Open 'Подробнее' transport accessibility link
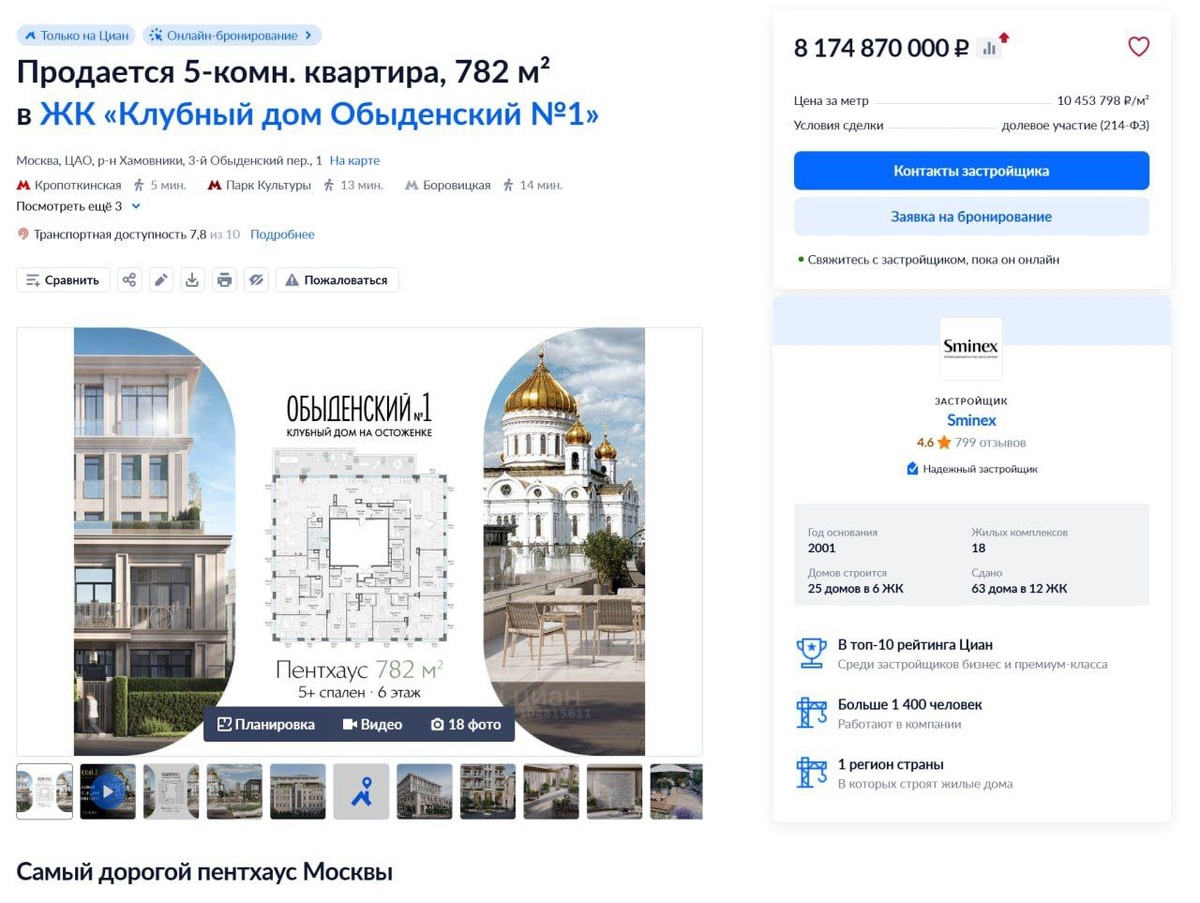The width and height of the screenshot is (1200, 903). (x=282, y=234)
